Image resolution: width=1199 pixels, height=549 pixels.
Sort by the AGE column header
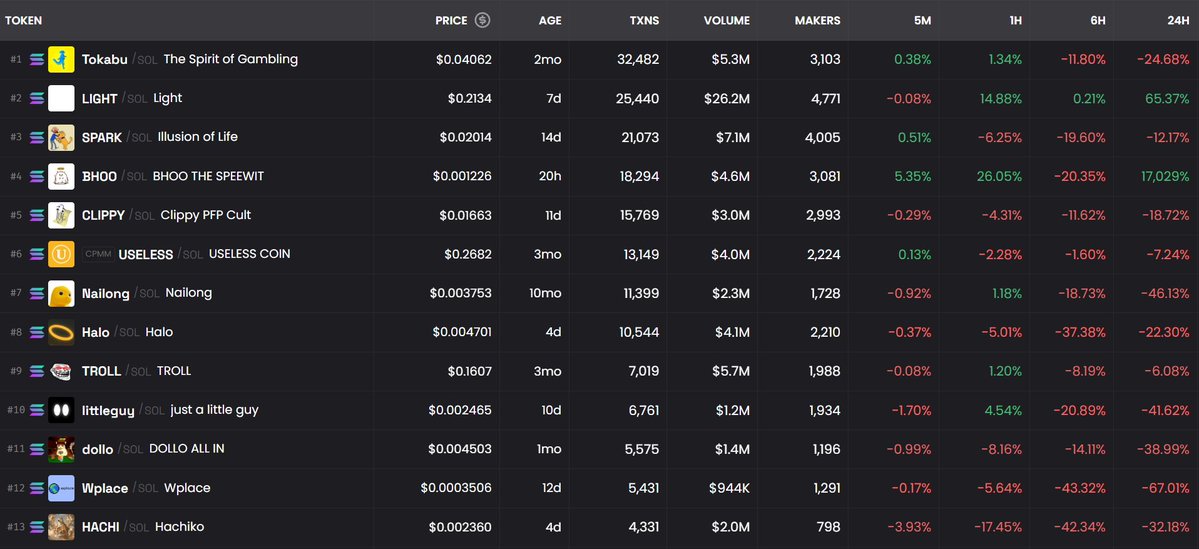[x=550, y=21]
